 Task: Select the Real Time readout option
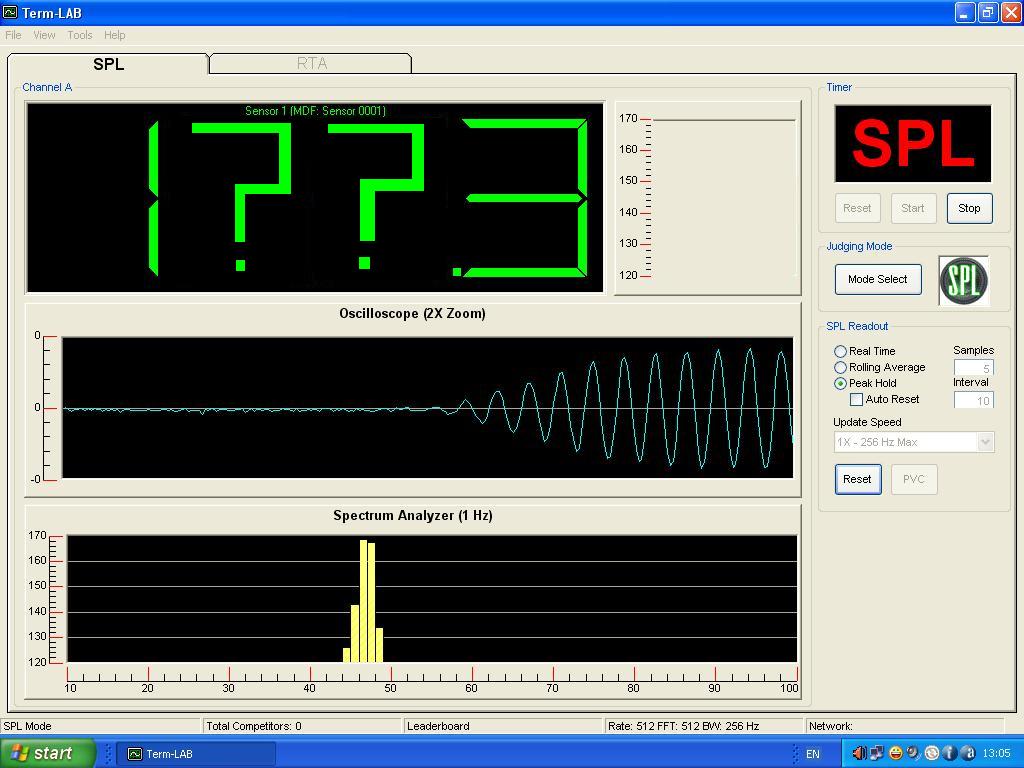840,351
